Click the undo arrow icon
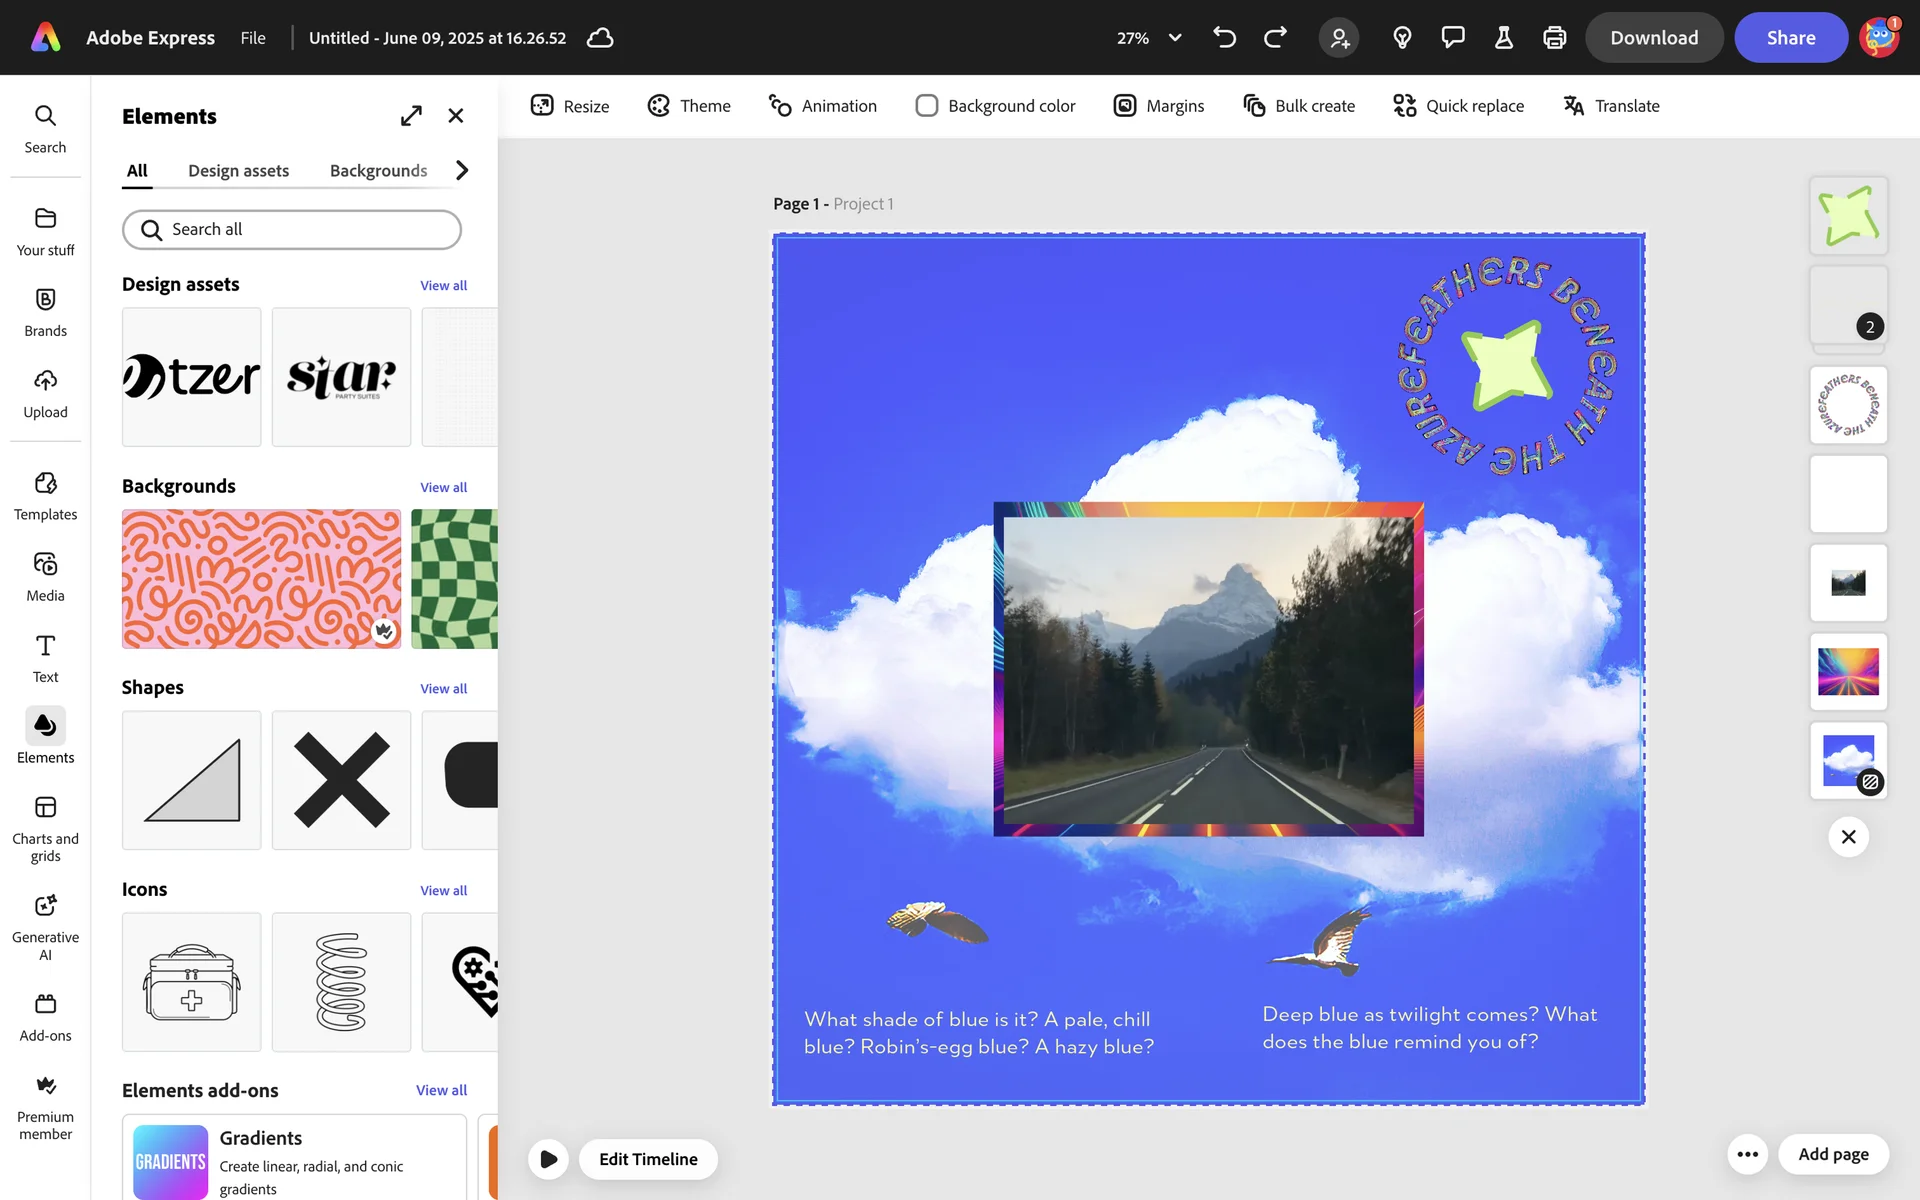This screenshot has width=1920, height=1200. point(1224,38)
